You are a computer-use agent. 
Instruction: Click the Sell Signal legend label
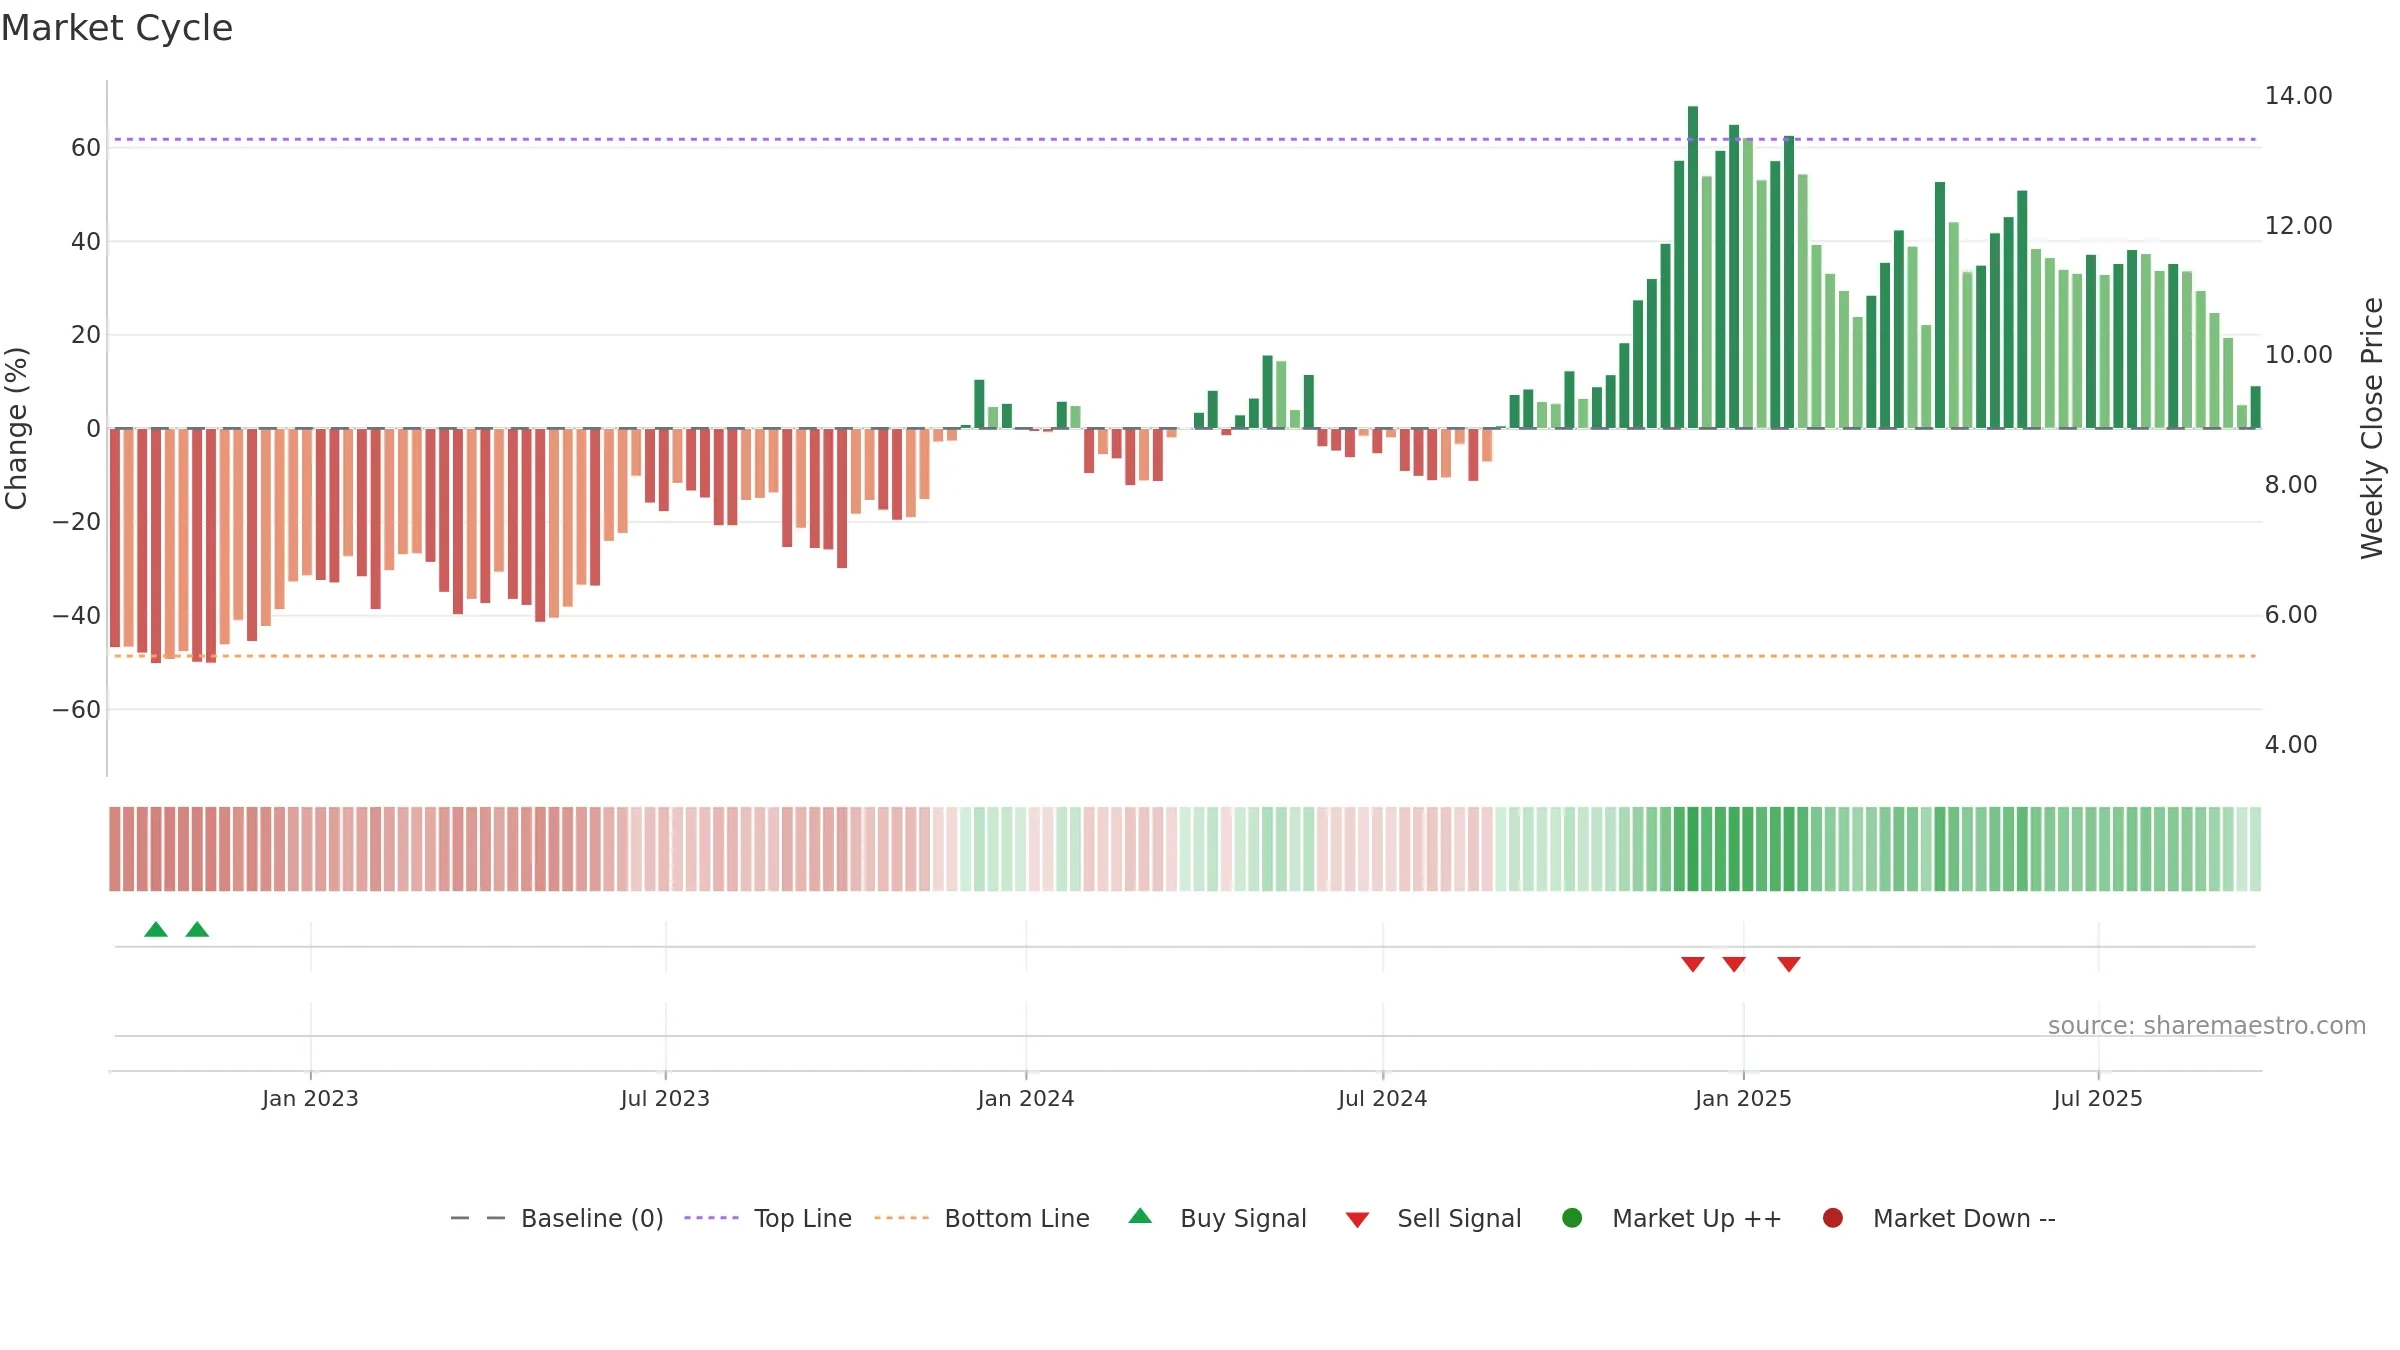click(x=1459, y=1218)
